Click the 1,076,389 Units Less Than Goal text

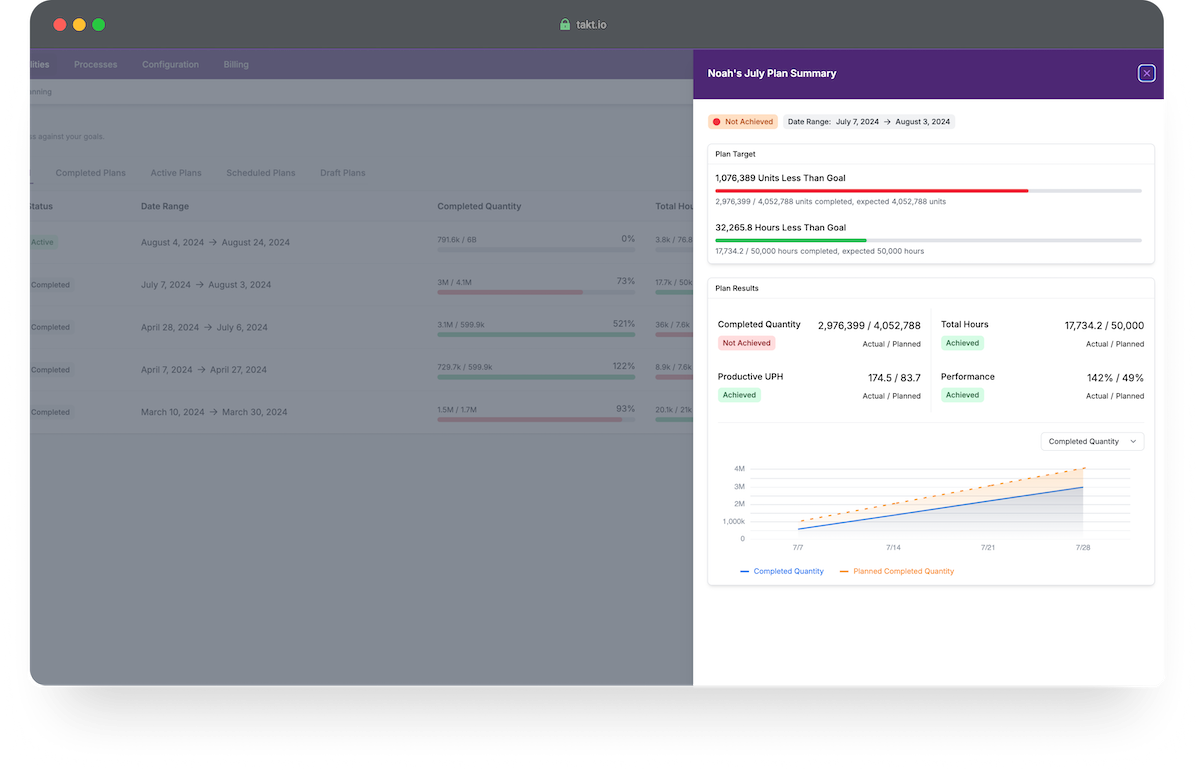(780, 178)
